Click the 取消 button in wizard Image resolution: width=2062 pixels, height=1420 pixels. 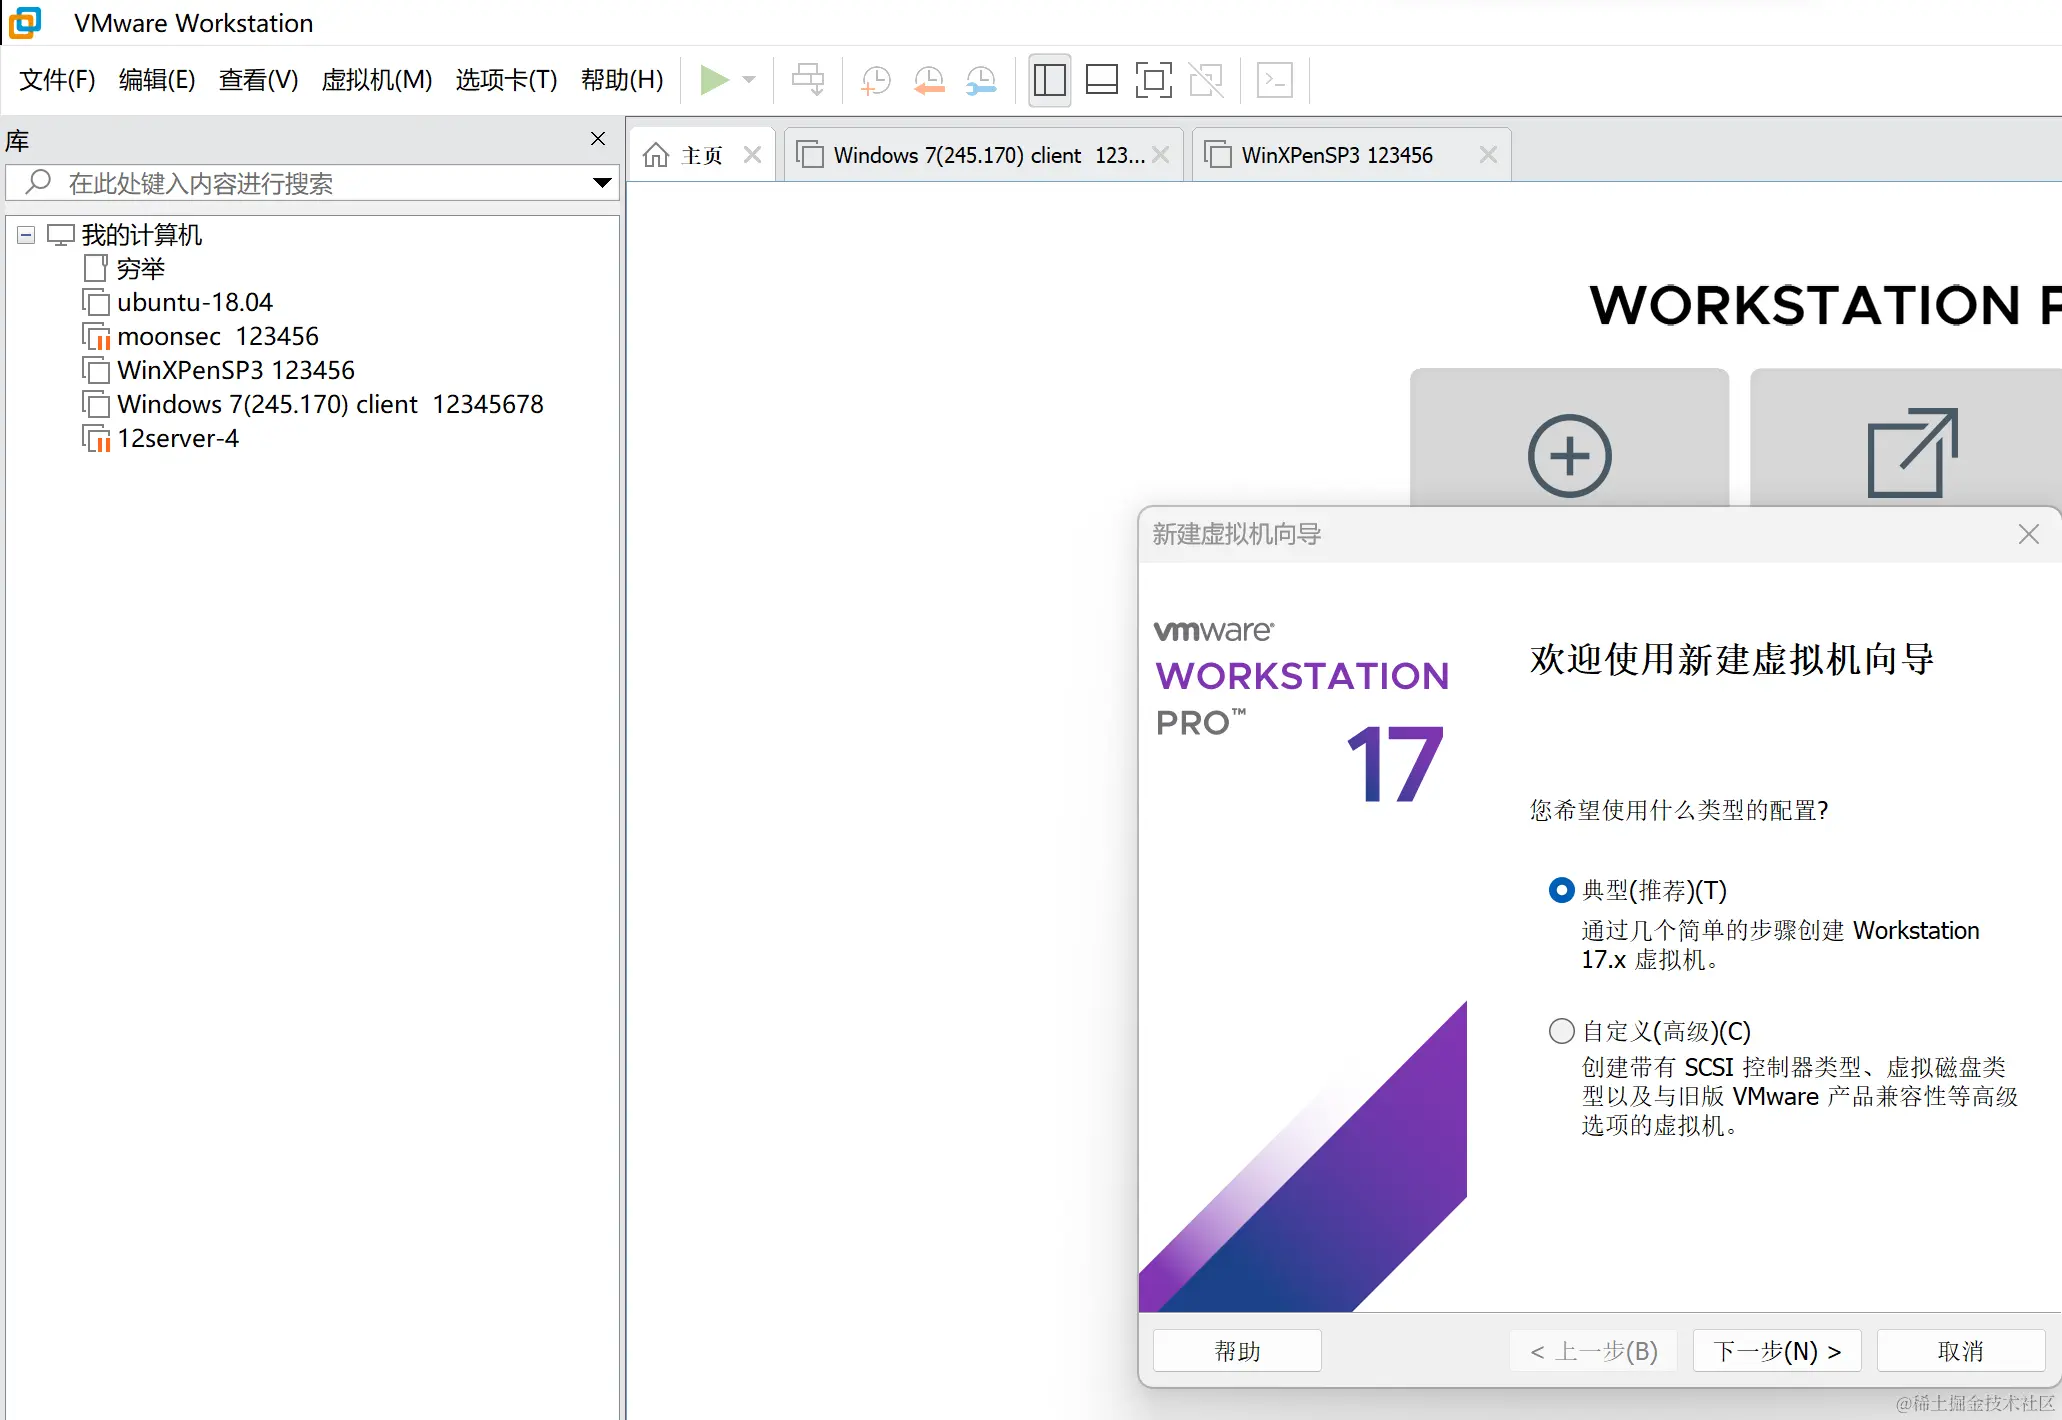coord(1959,1351)
